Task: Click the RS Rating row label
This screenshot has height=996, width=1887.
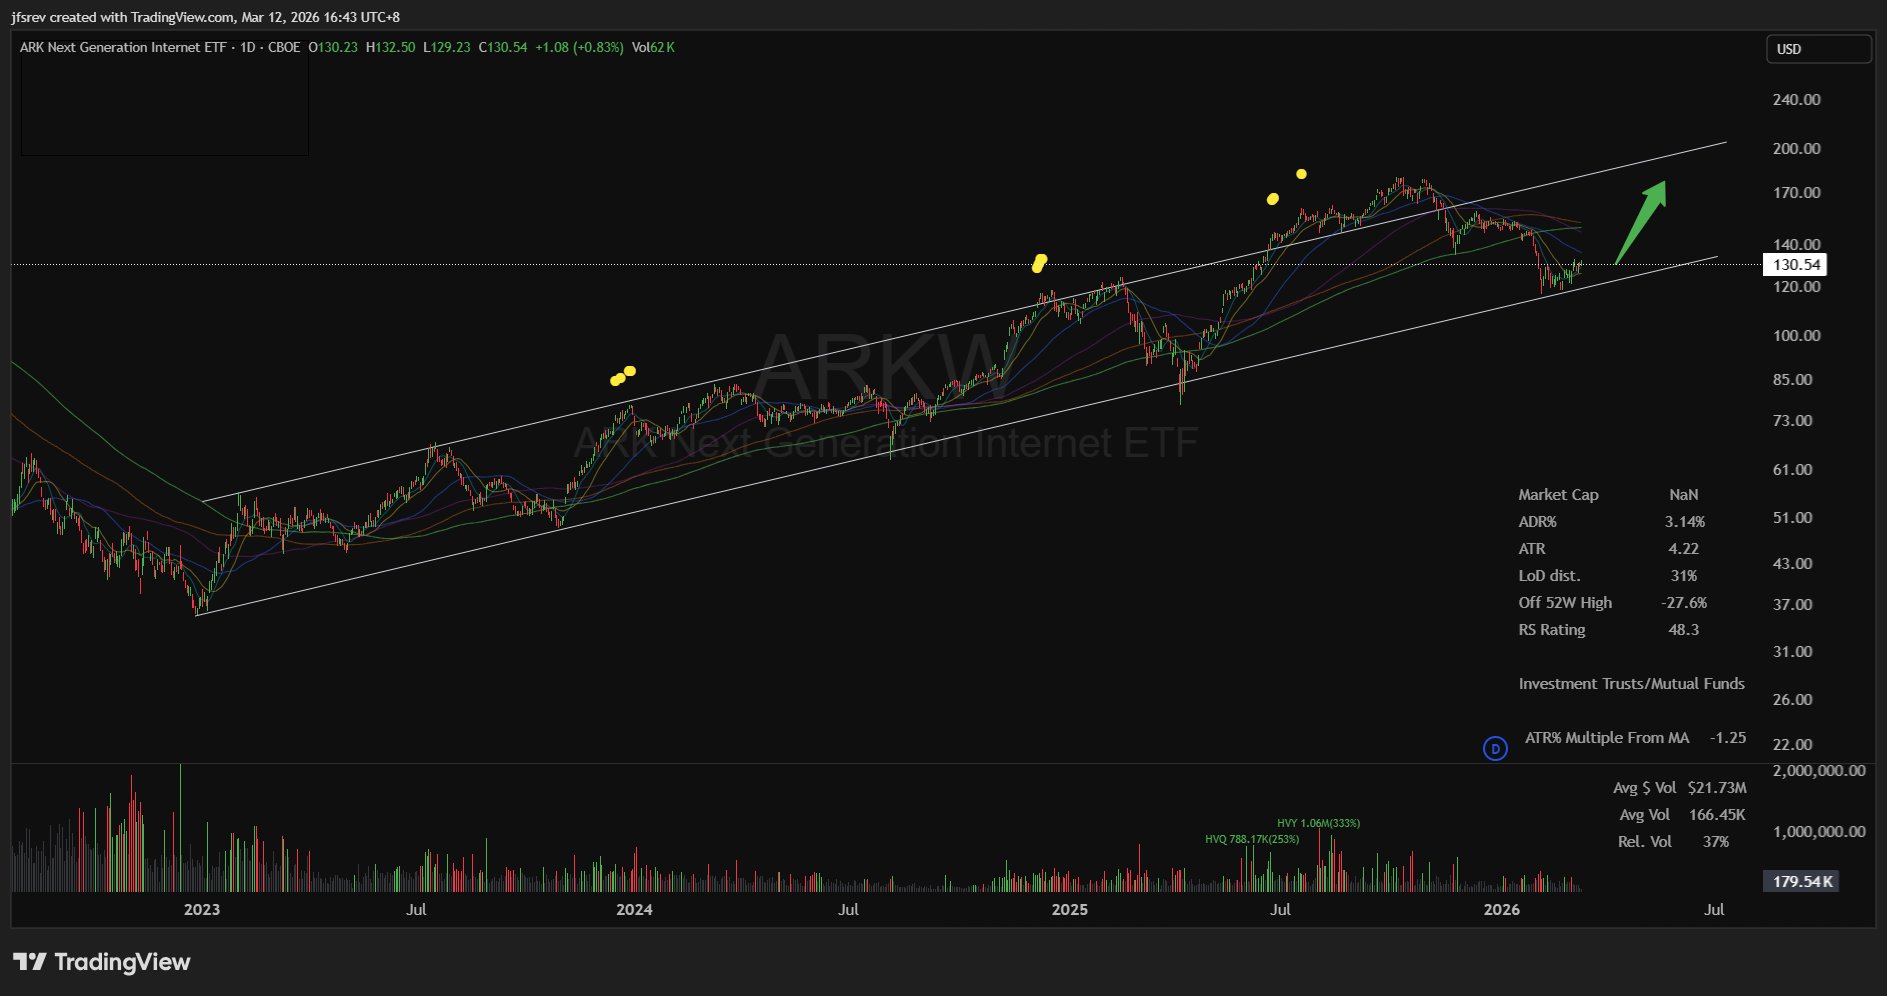Action: 1552,629
